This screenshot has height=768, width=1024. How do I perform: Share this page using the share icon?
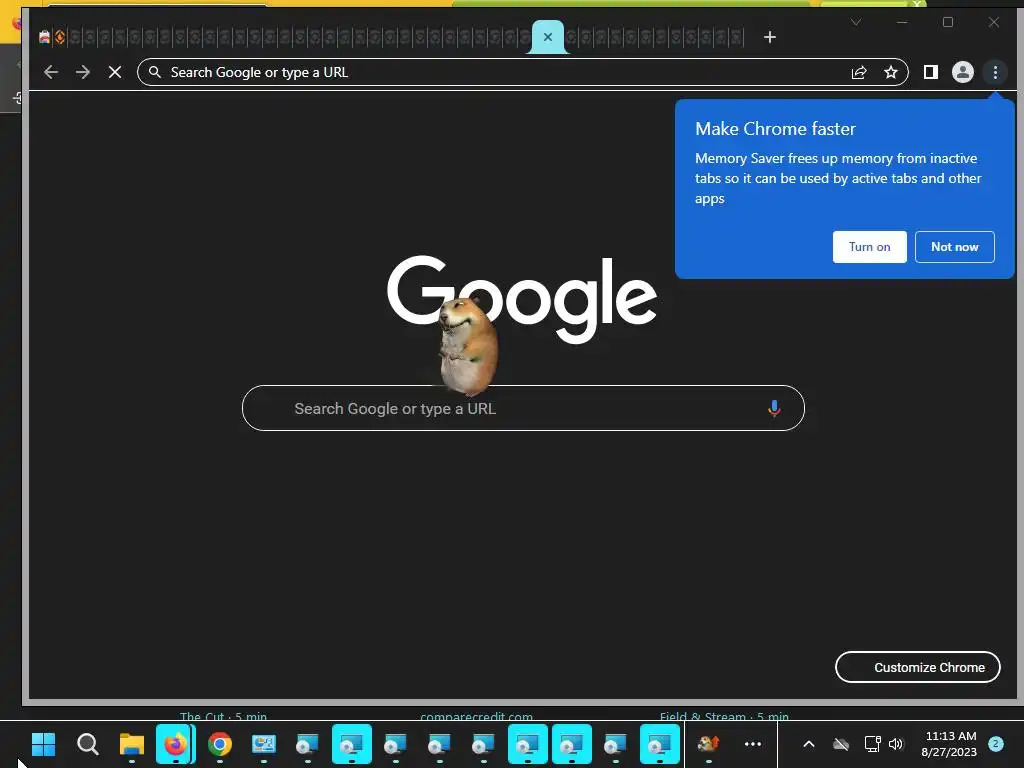click(x=859, y=72)
